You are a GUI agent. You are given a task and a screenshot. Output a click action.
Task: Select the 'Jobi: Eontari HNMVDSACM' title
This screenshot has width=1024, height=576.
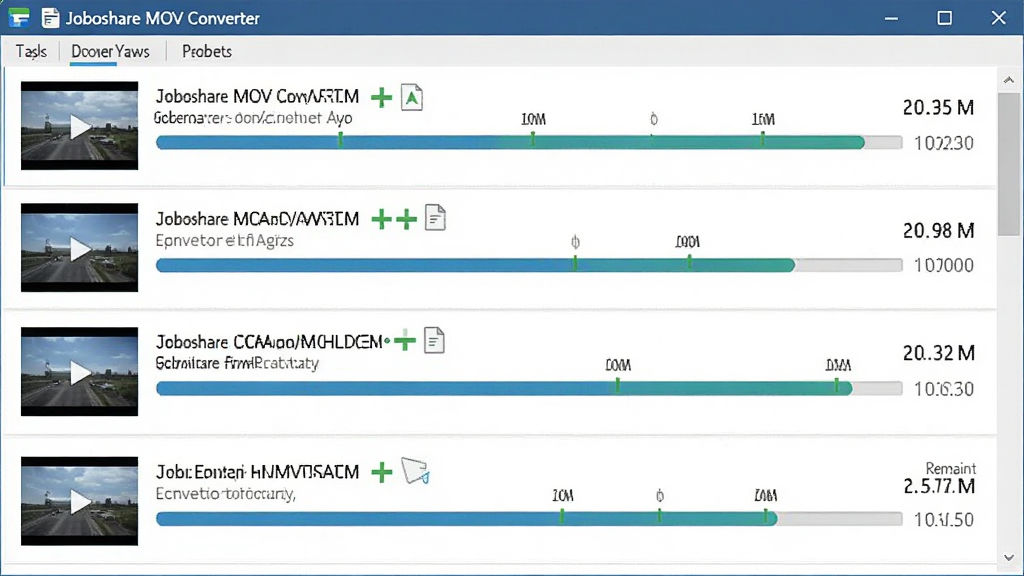pos(257,472)
